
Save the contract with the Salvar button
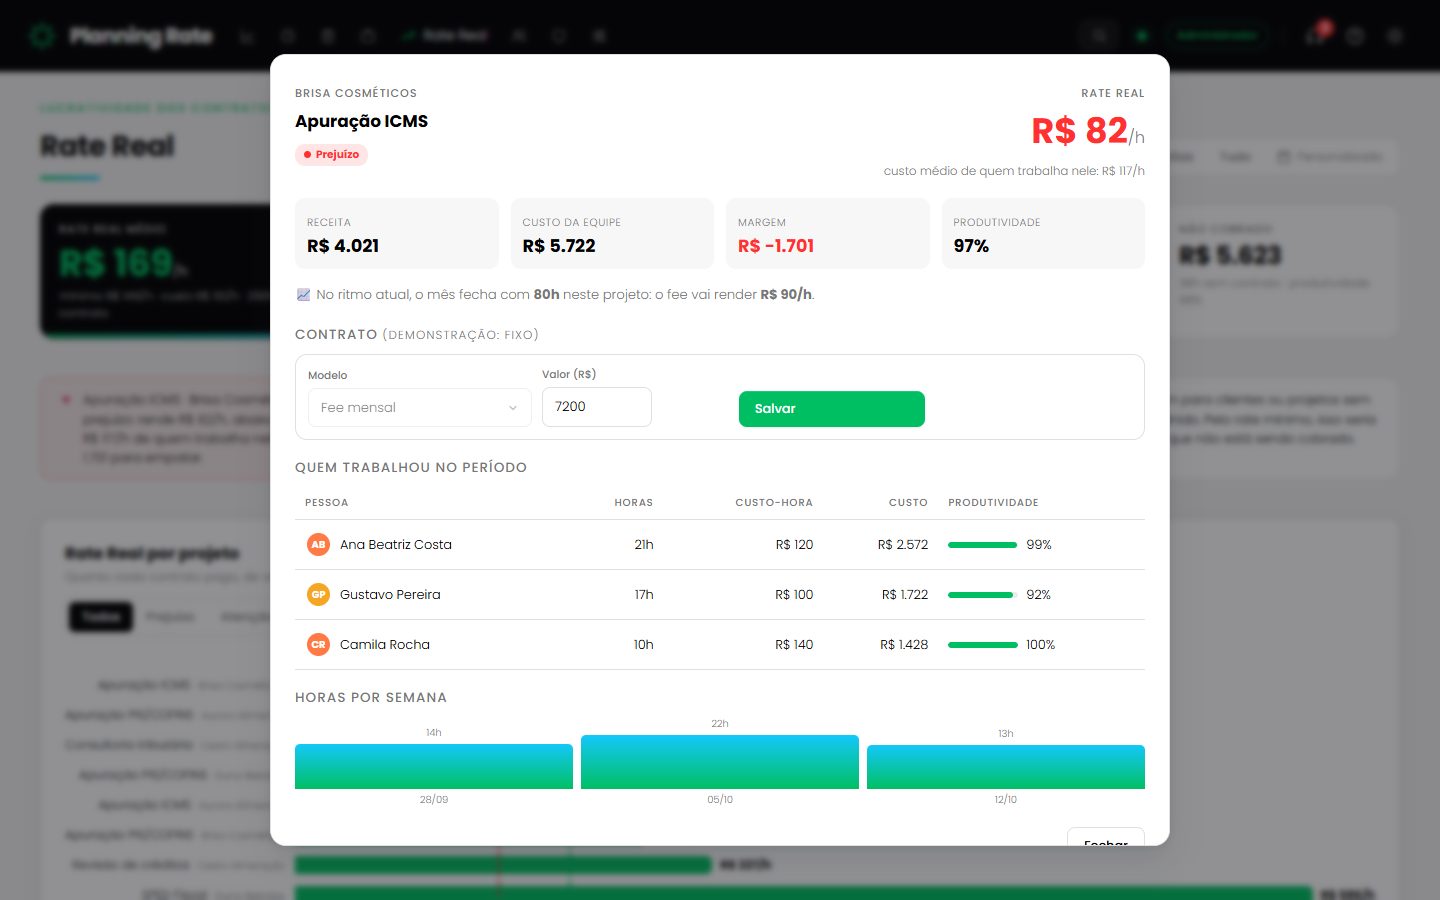pyautogui.click(x=832, y=409)
